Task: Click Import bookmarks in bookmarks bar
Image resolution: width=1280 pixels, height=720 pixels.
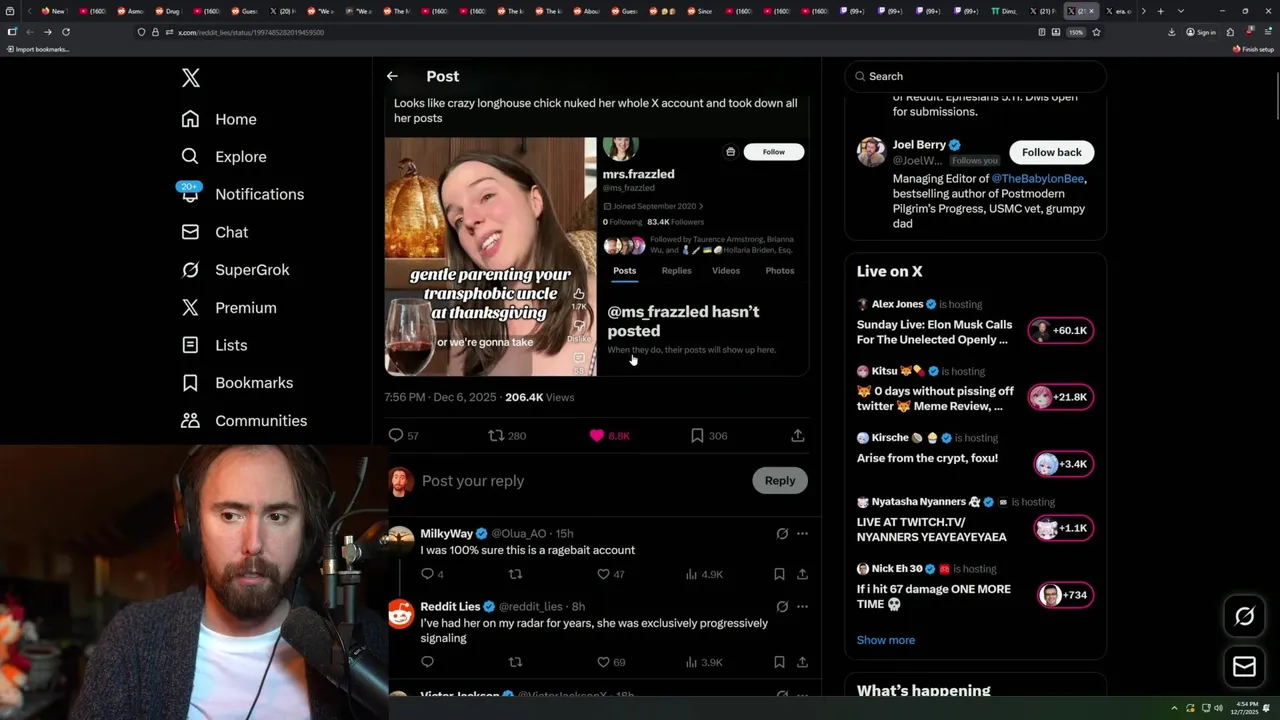Action: click(38, 49)
